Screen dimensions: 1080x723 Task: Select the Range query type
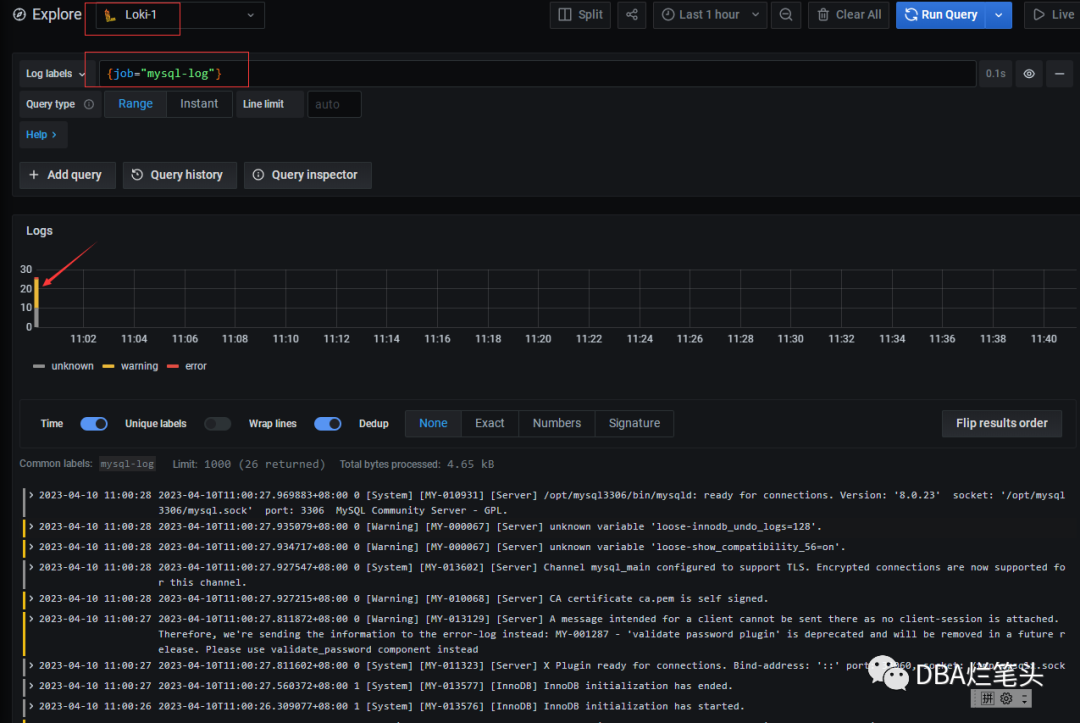(135, 104)
